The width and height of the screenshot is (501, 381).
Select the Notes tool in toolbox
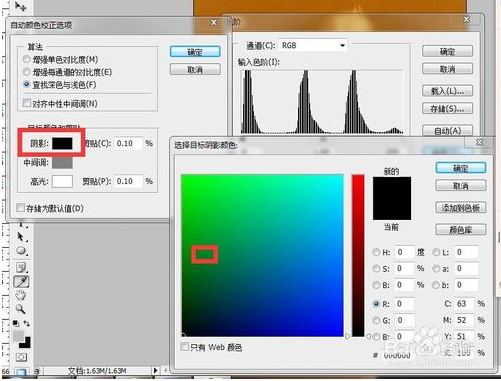click(x=21, y=267)
